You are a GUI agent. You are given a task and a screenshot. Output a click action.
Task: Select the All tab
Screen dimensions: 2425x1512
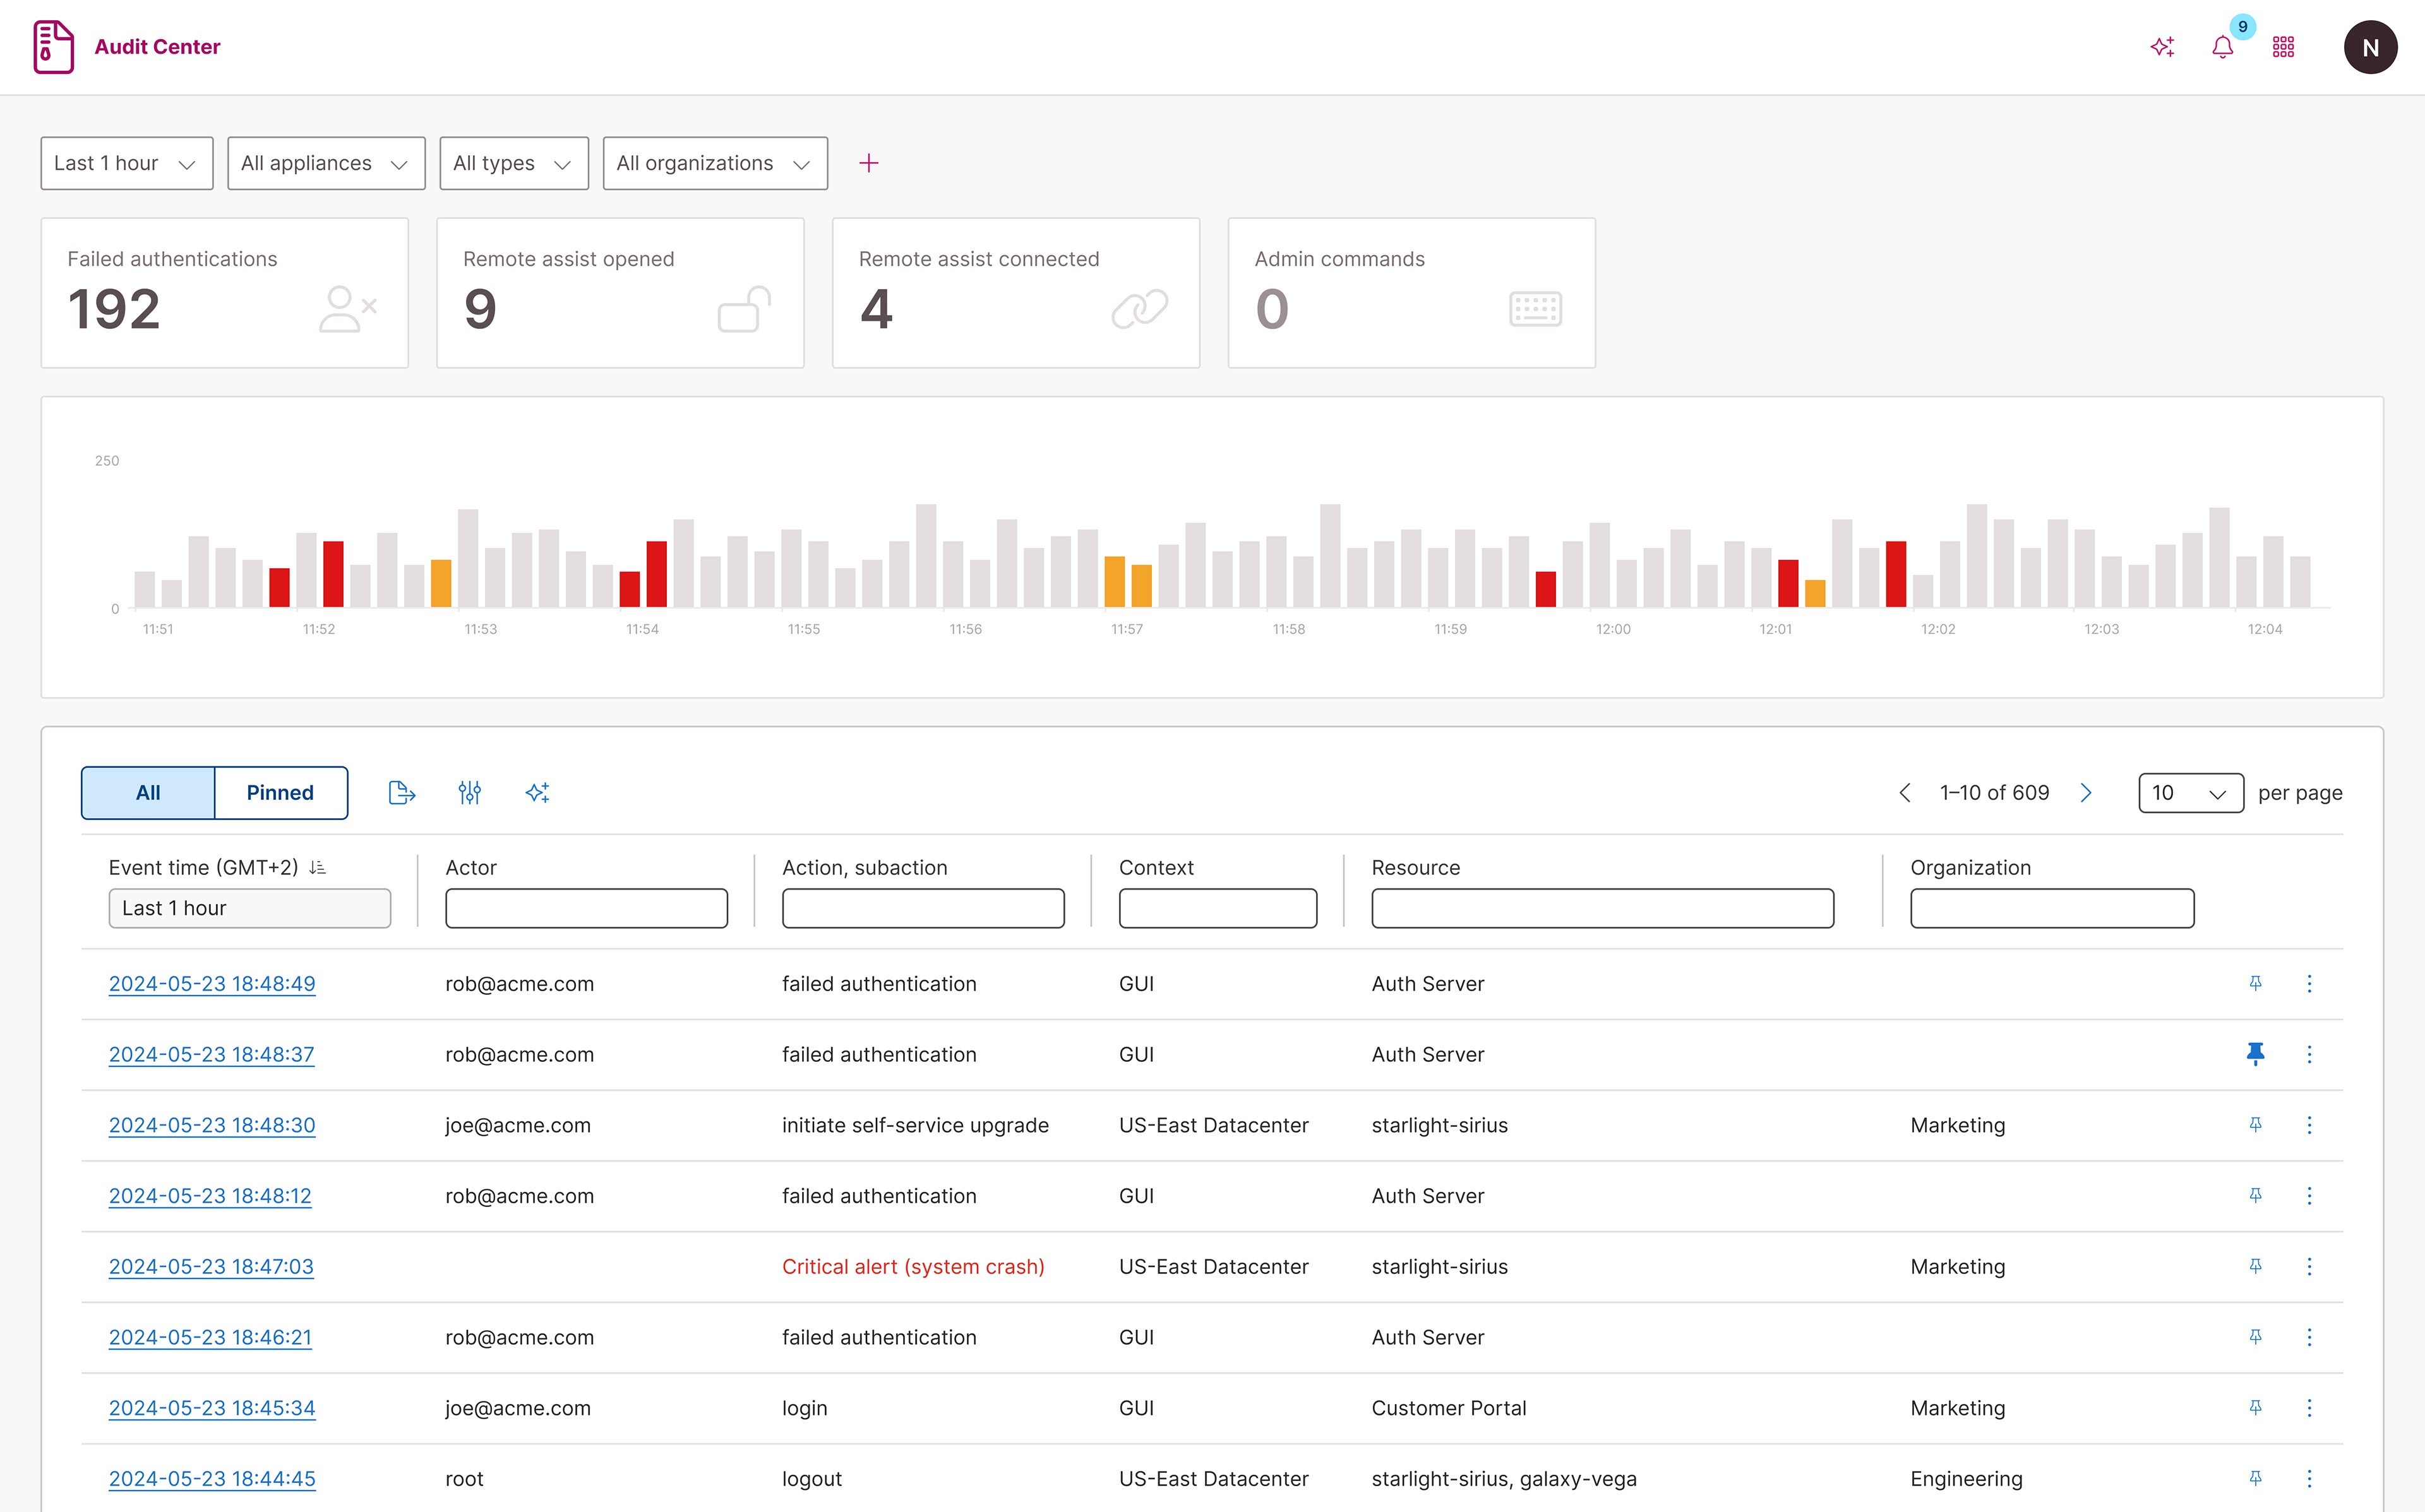(x=148, y=793)
